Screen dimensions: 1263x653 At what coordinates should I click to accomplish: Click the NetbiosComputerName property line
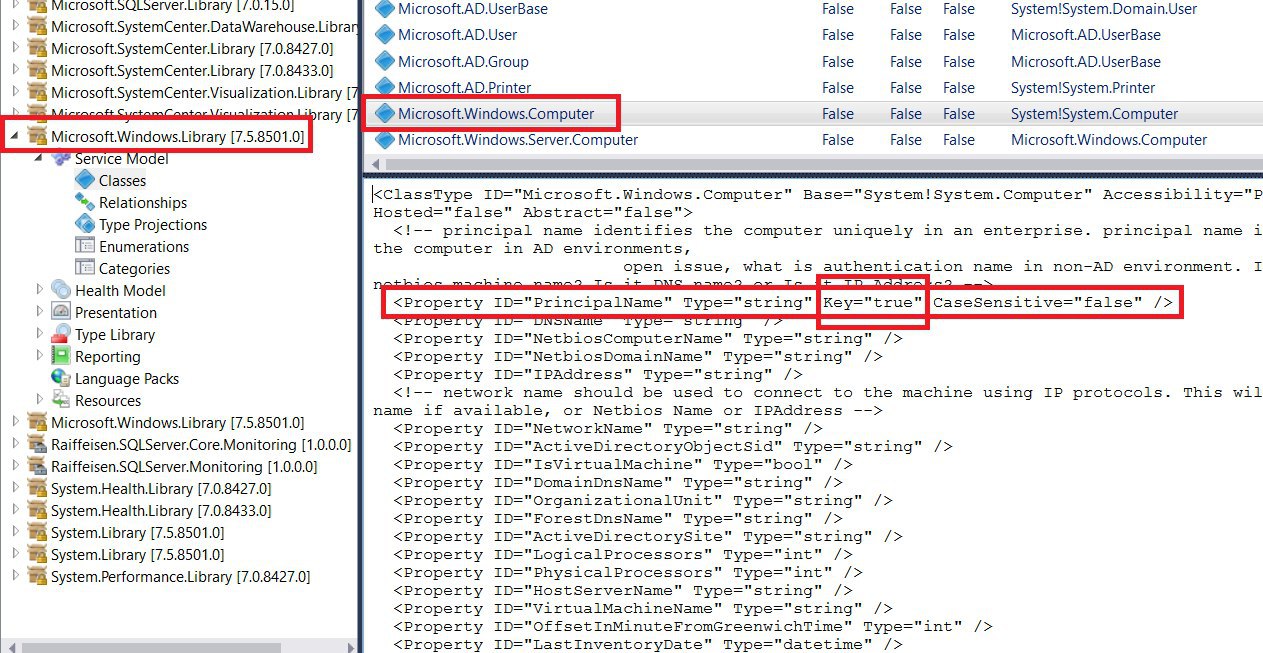pyautogui.click(x=647, y=339)
